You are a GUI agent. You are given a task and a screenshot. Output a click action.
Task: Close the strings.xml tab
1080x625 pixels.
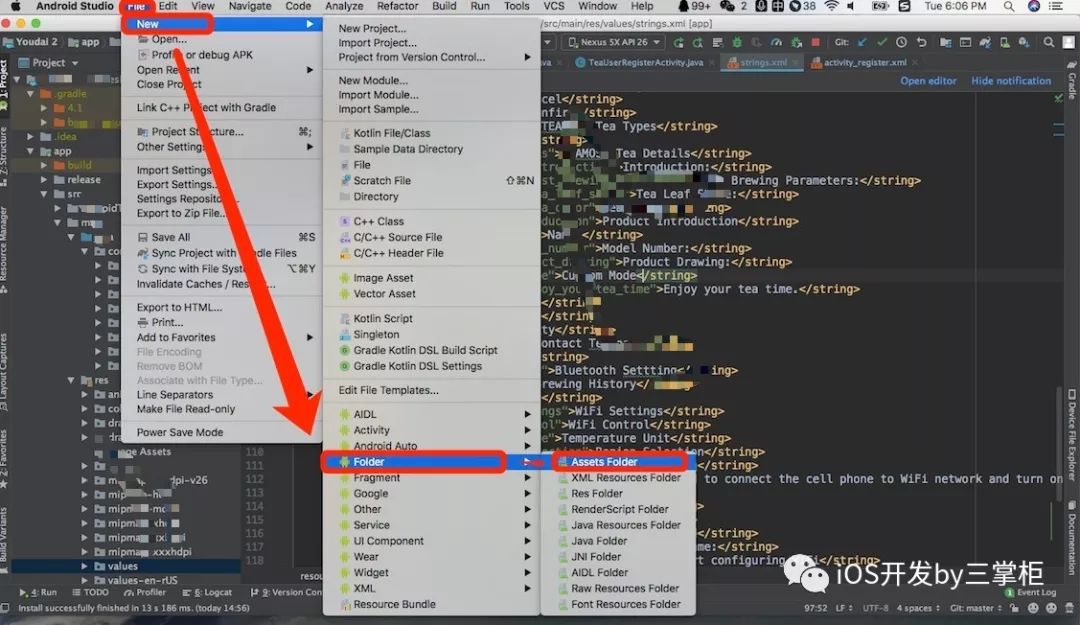[796, 63]
